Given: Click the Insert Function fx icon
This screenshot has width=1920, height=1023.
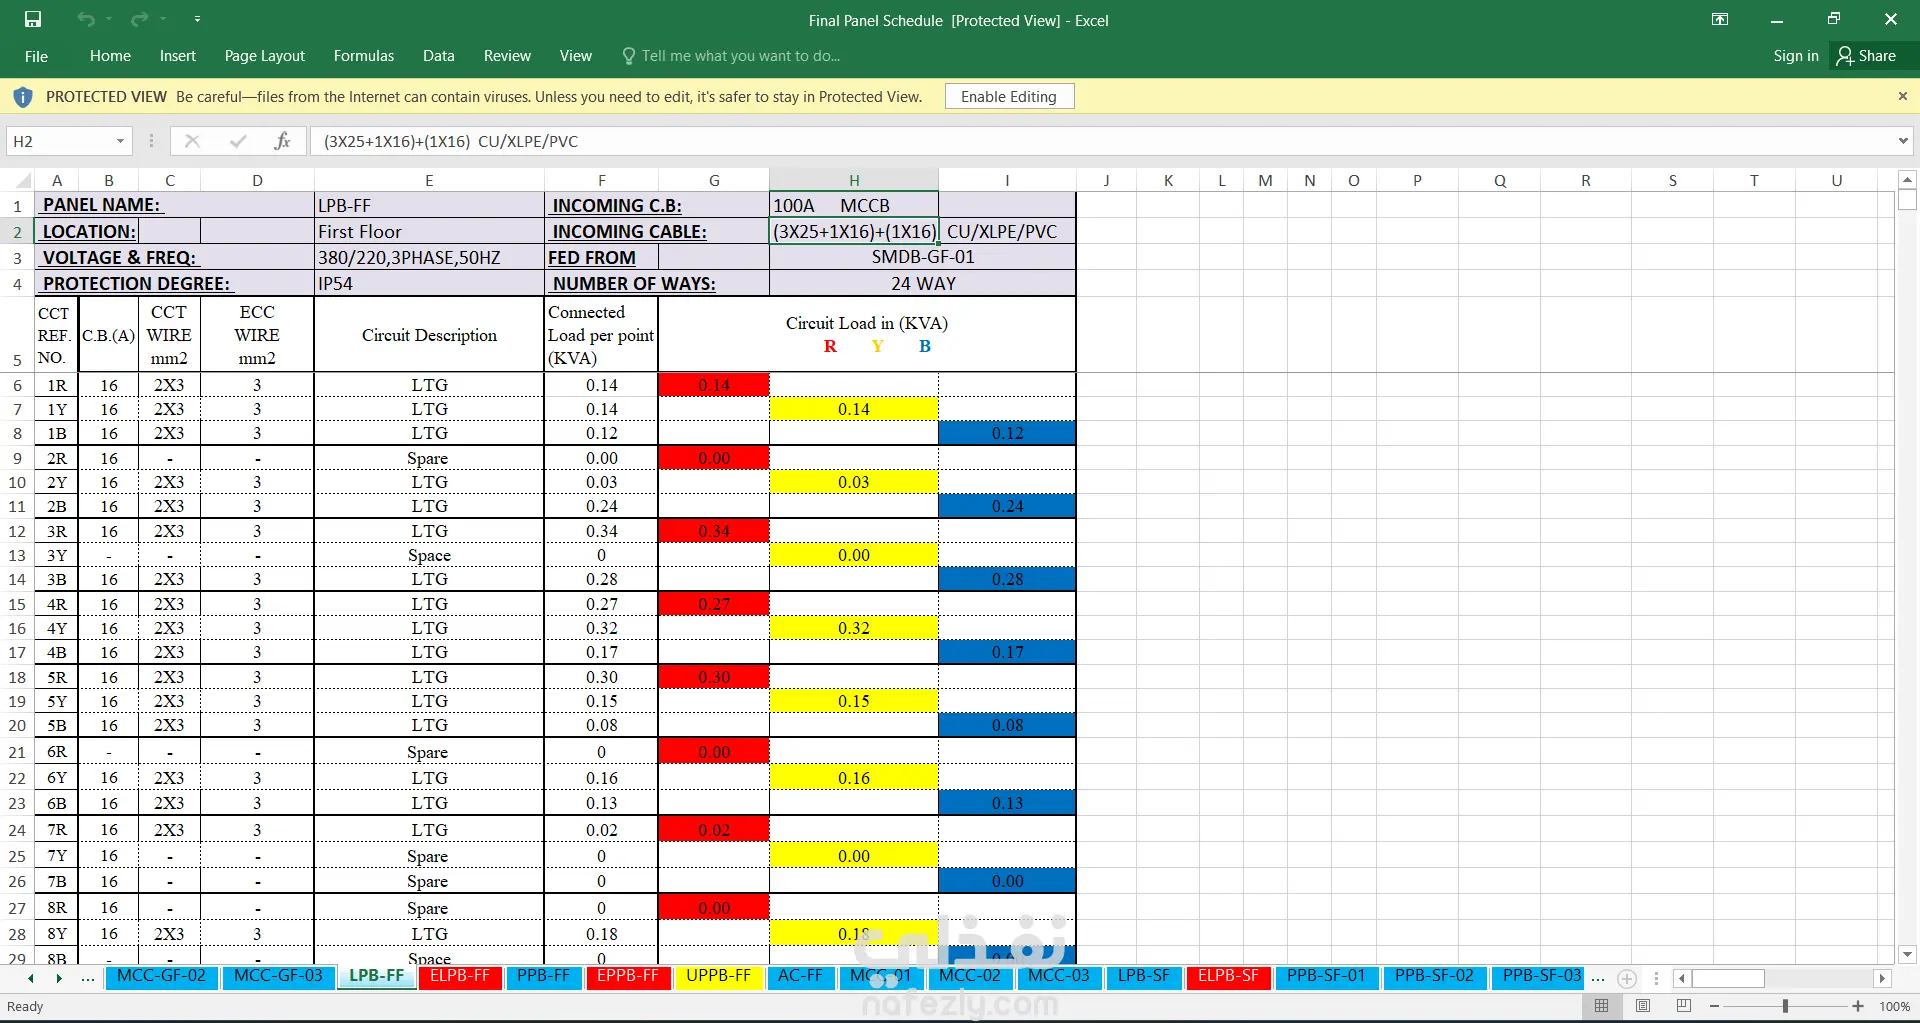Looking at the screenshot, I should (x=282, y=141).
